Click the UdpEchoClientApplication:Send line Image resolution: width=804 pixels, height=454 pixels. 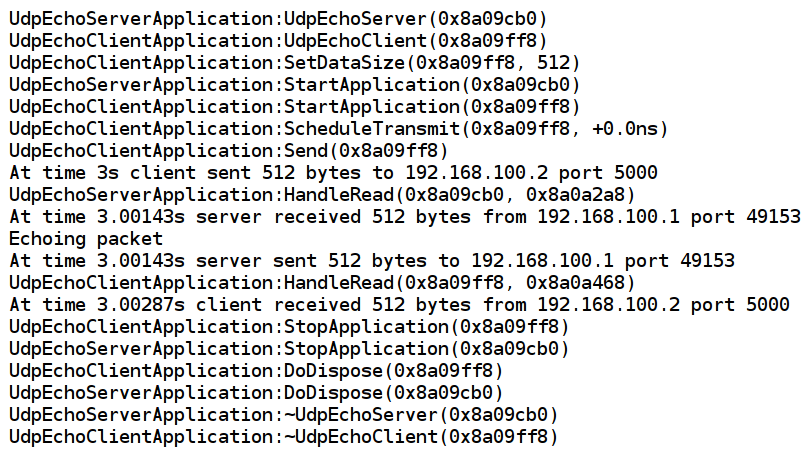pyautogui.click(x=229, y=150)
